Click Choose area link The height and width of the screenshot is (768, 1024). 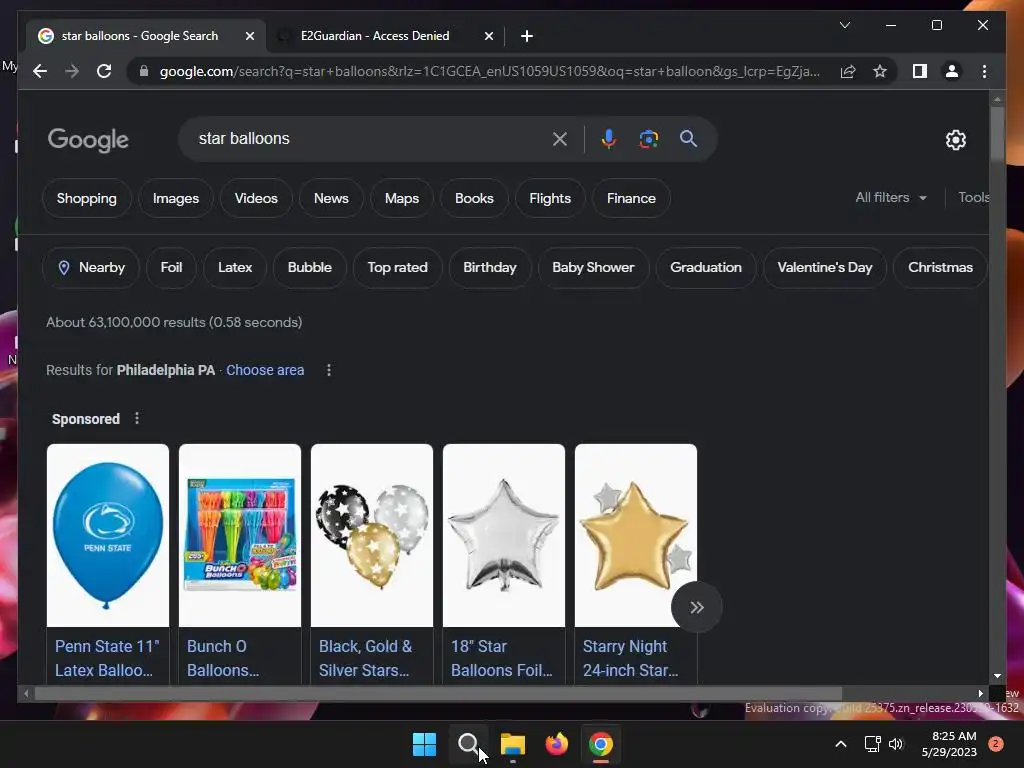click(265, 370)
